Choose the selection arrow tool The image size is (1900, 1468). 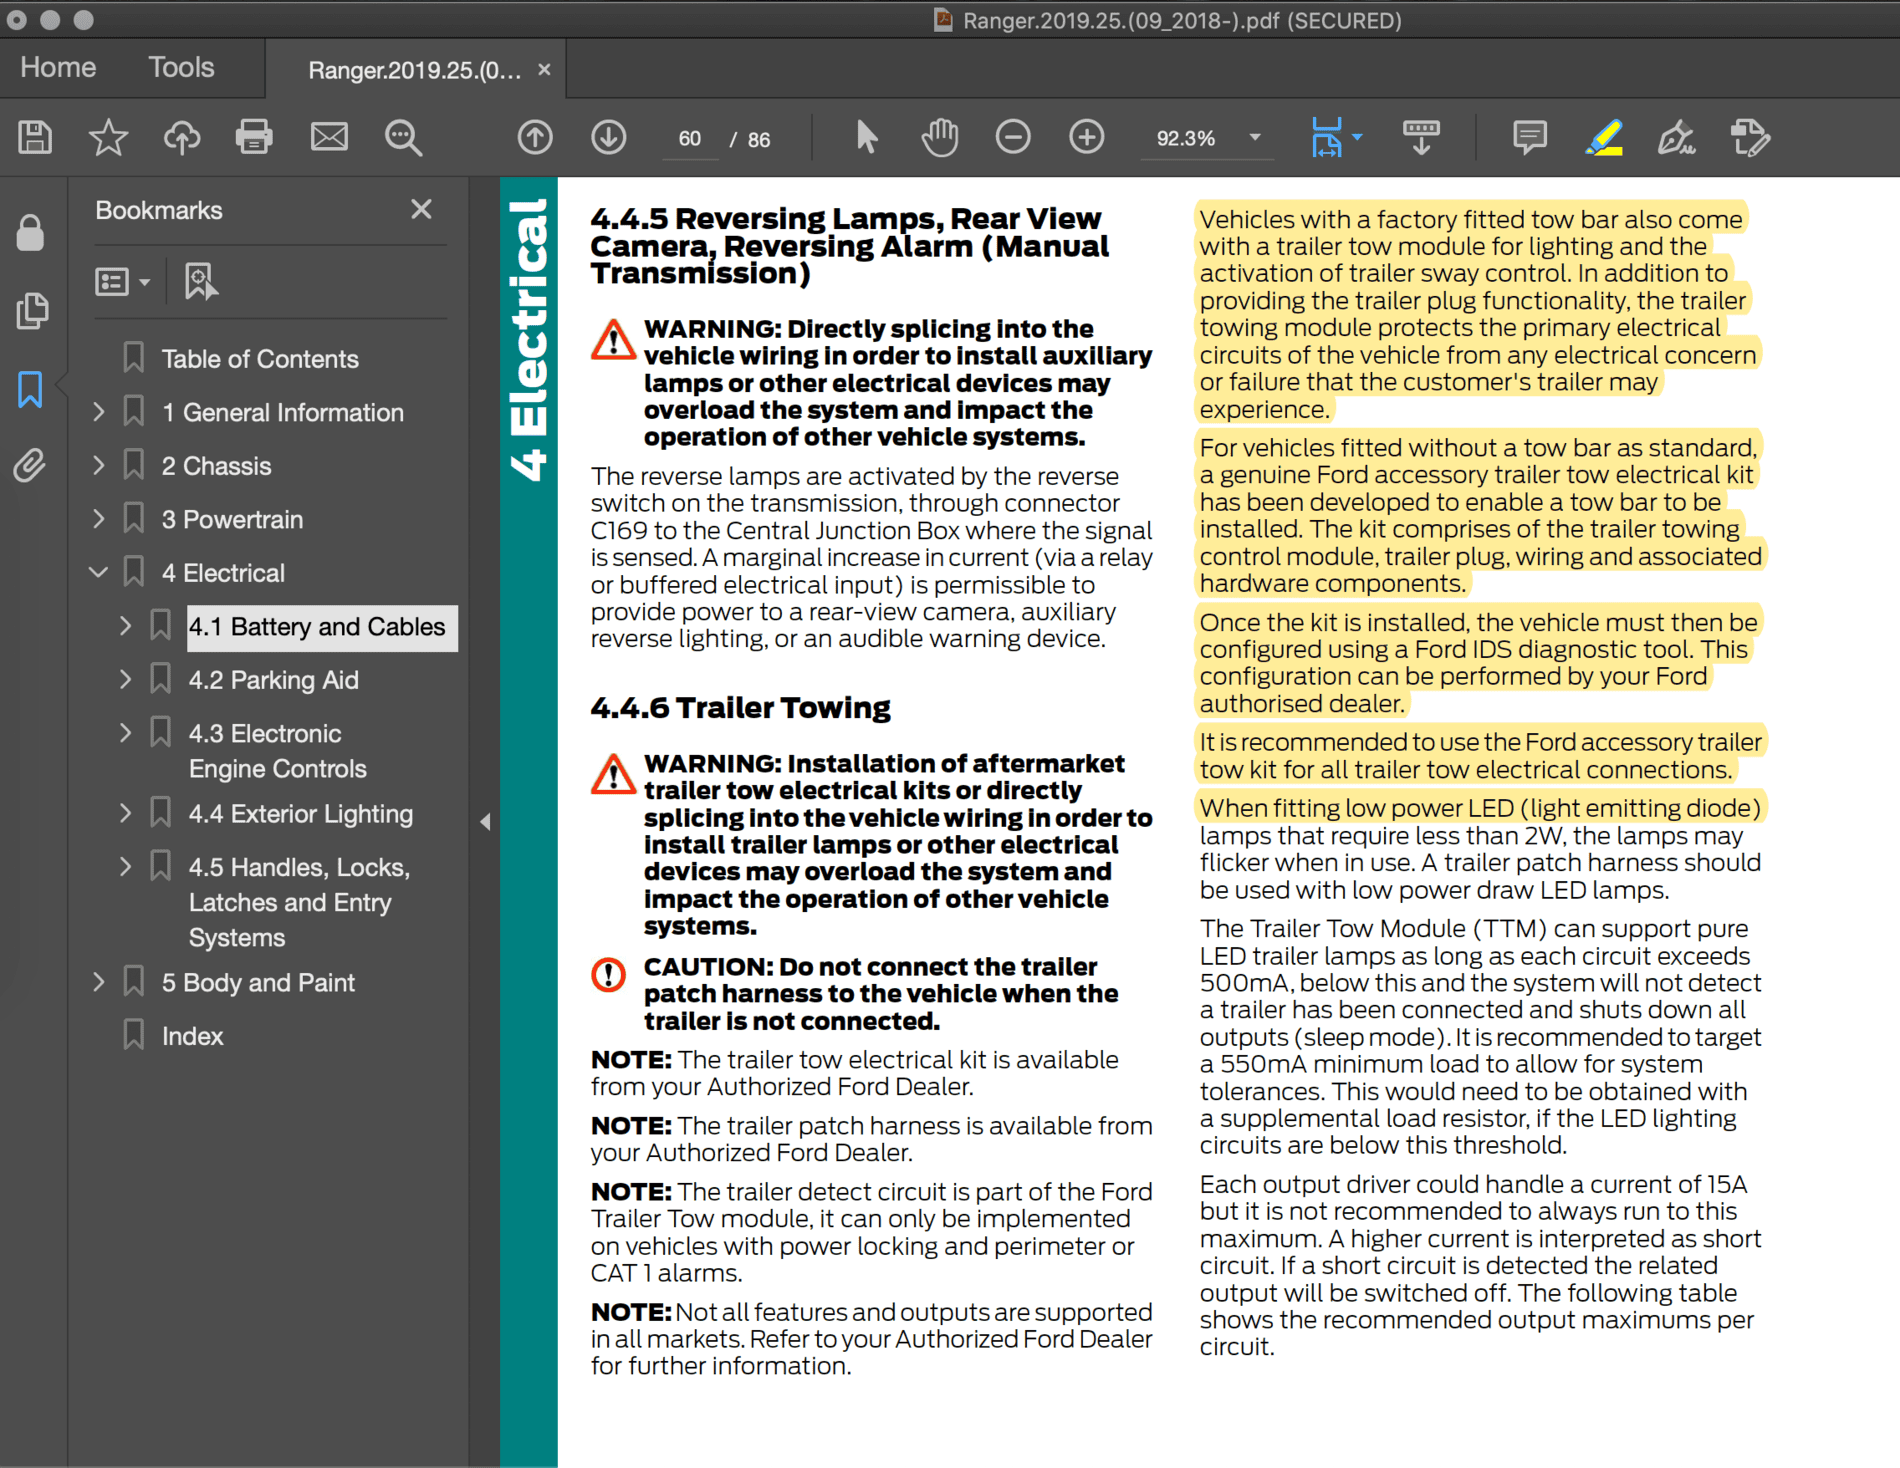pos(866,137)
